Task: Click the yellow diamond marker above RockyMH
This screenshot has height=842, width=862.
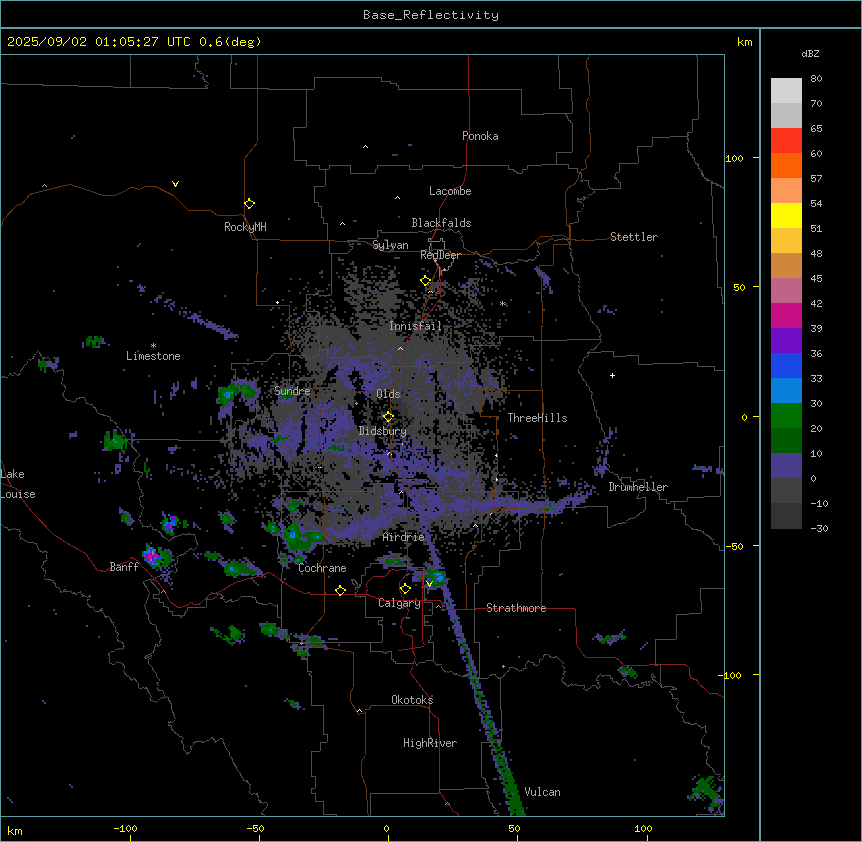Action: pos(249,203)
